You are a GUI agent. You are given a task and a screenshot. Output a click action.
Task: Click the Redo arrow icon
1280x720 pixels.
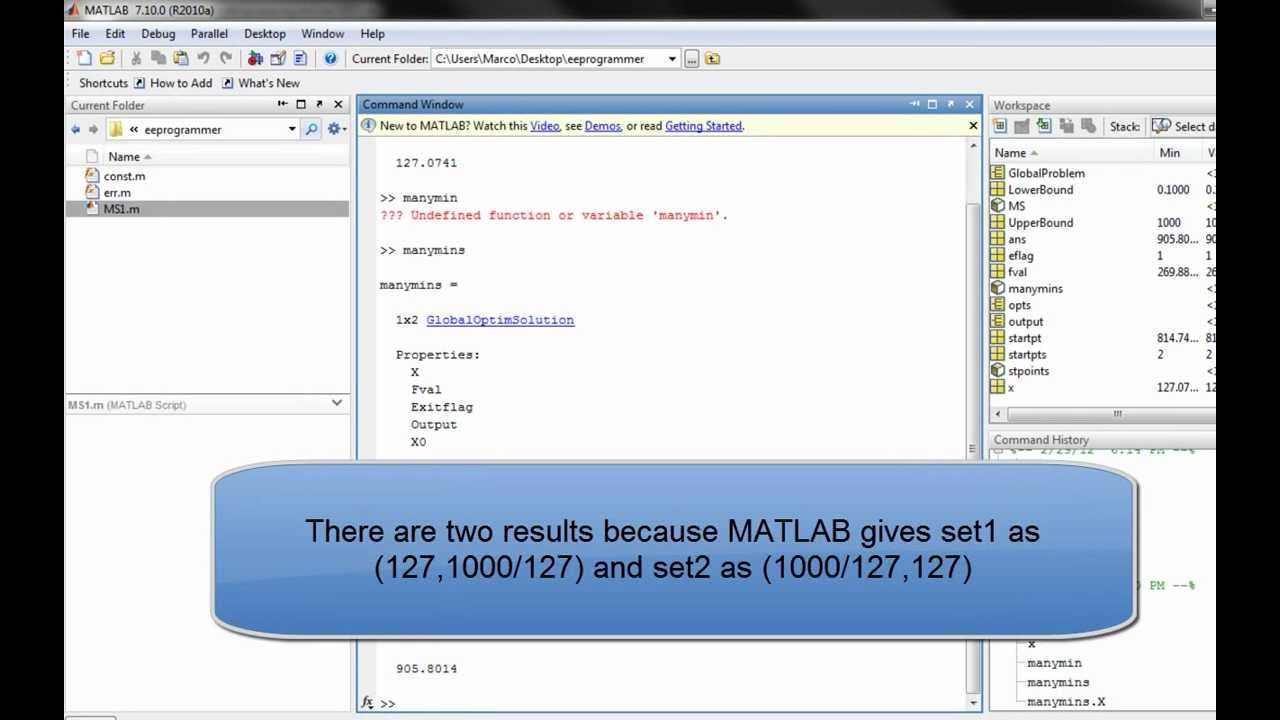click(226, 59)
